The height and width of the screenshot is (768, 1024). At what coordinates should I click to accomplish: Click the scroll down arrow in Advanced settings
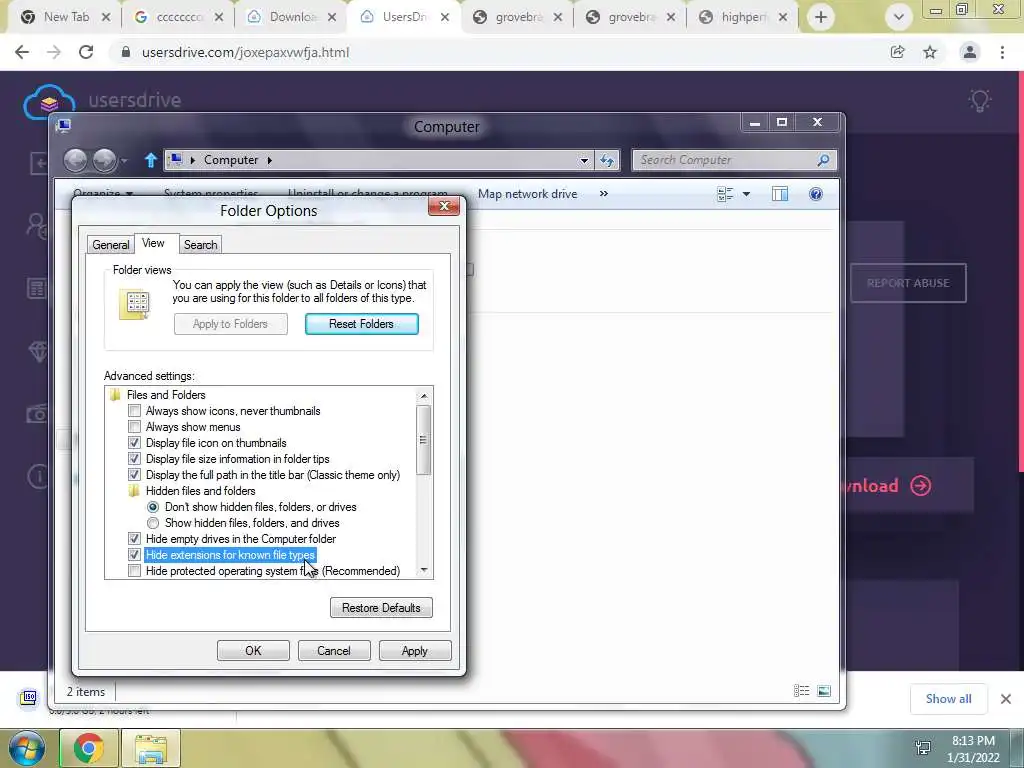point(424,570)
